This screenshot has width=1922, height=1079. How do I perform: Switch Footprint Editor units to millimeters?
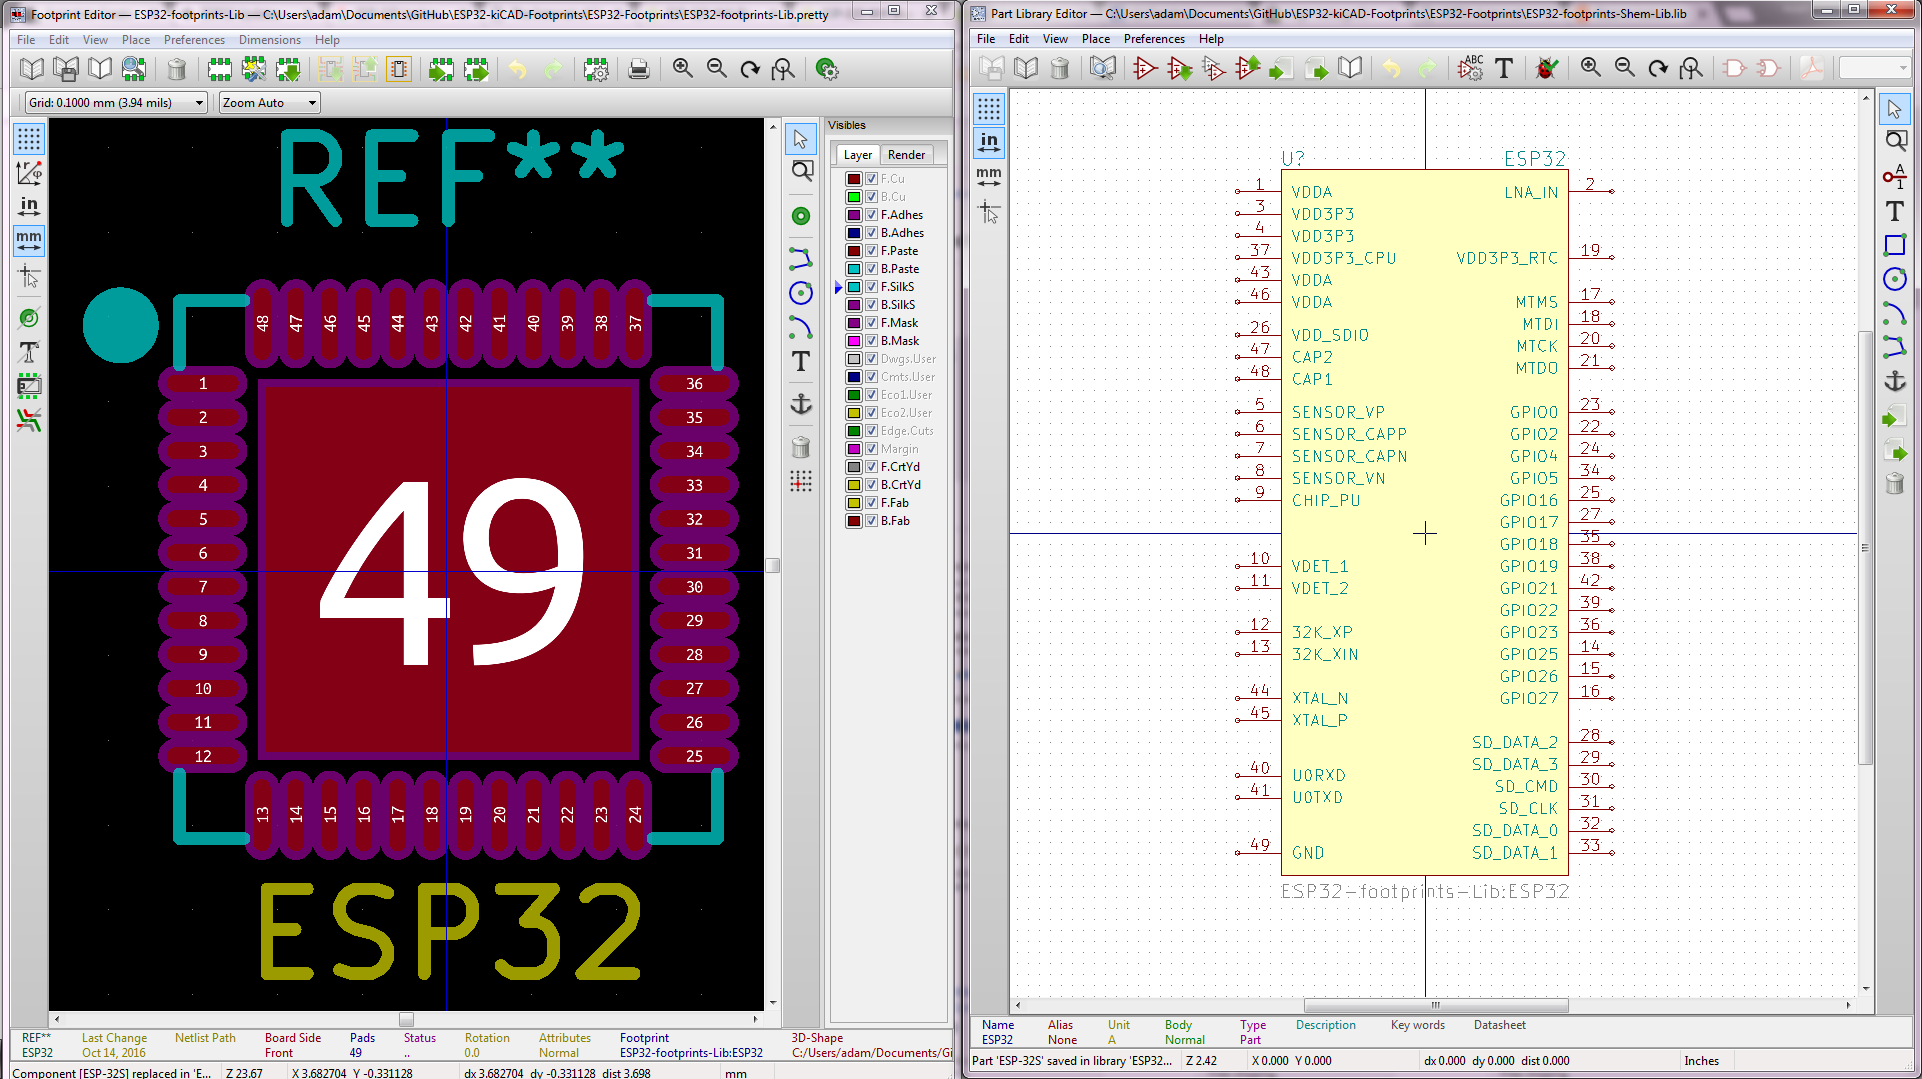[29, 240]
